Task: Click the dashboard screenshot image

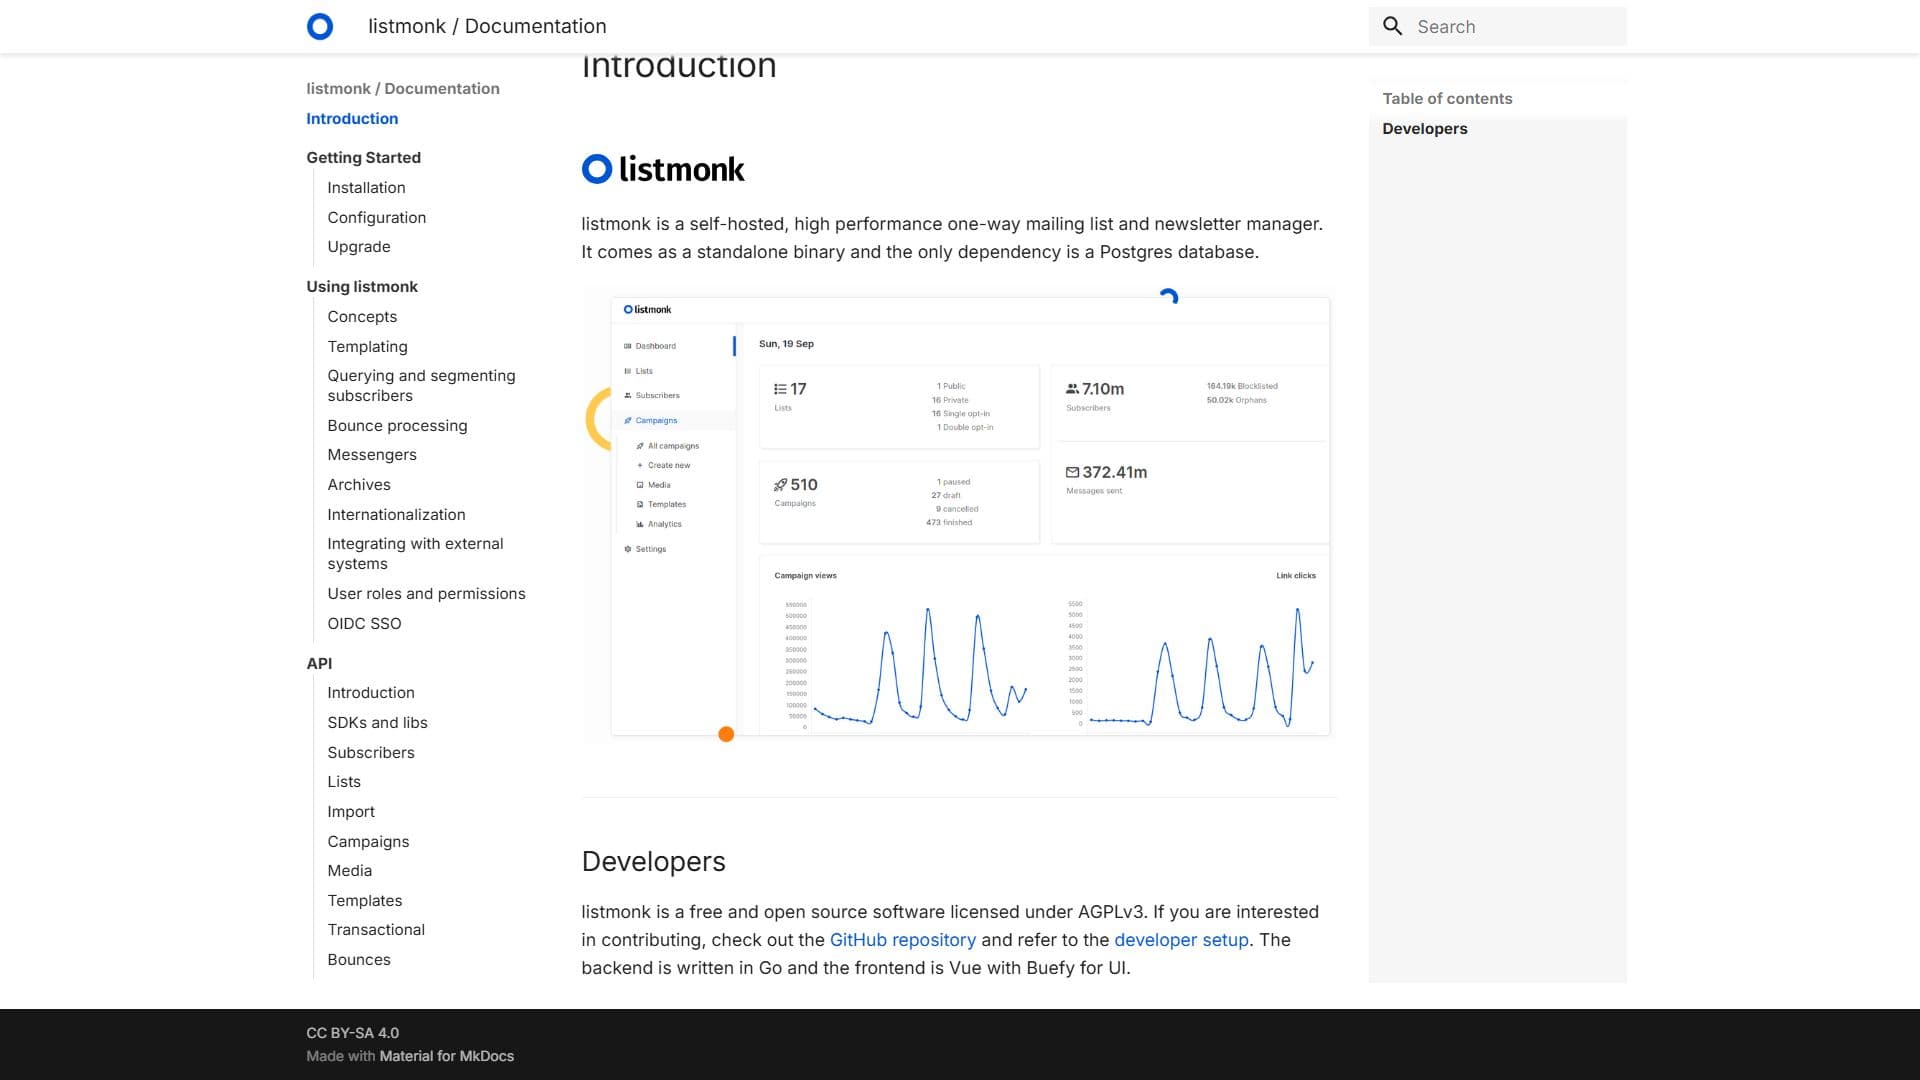Action: 959,516
